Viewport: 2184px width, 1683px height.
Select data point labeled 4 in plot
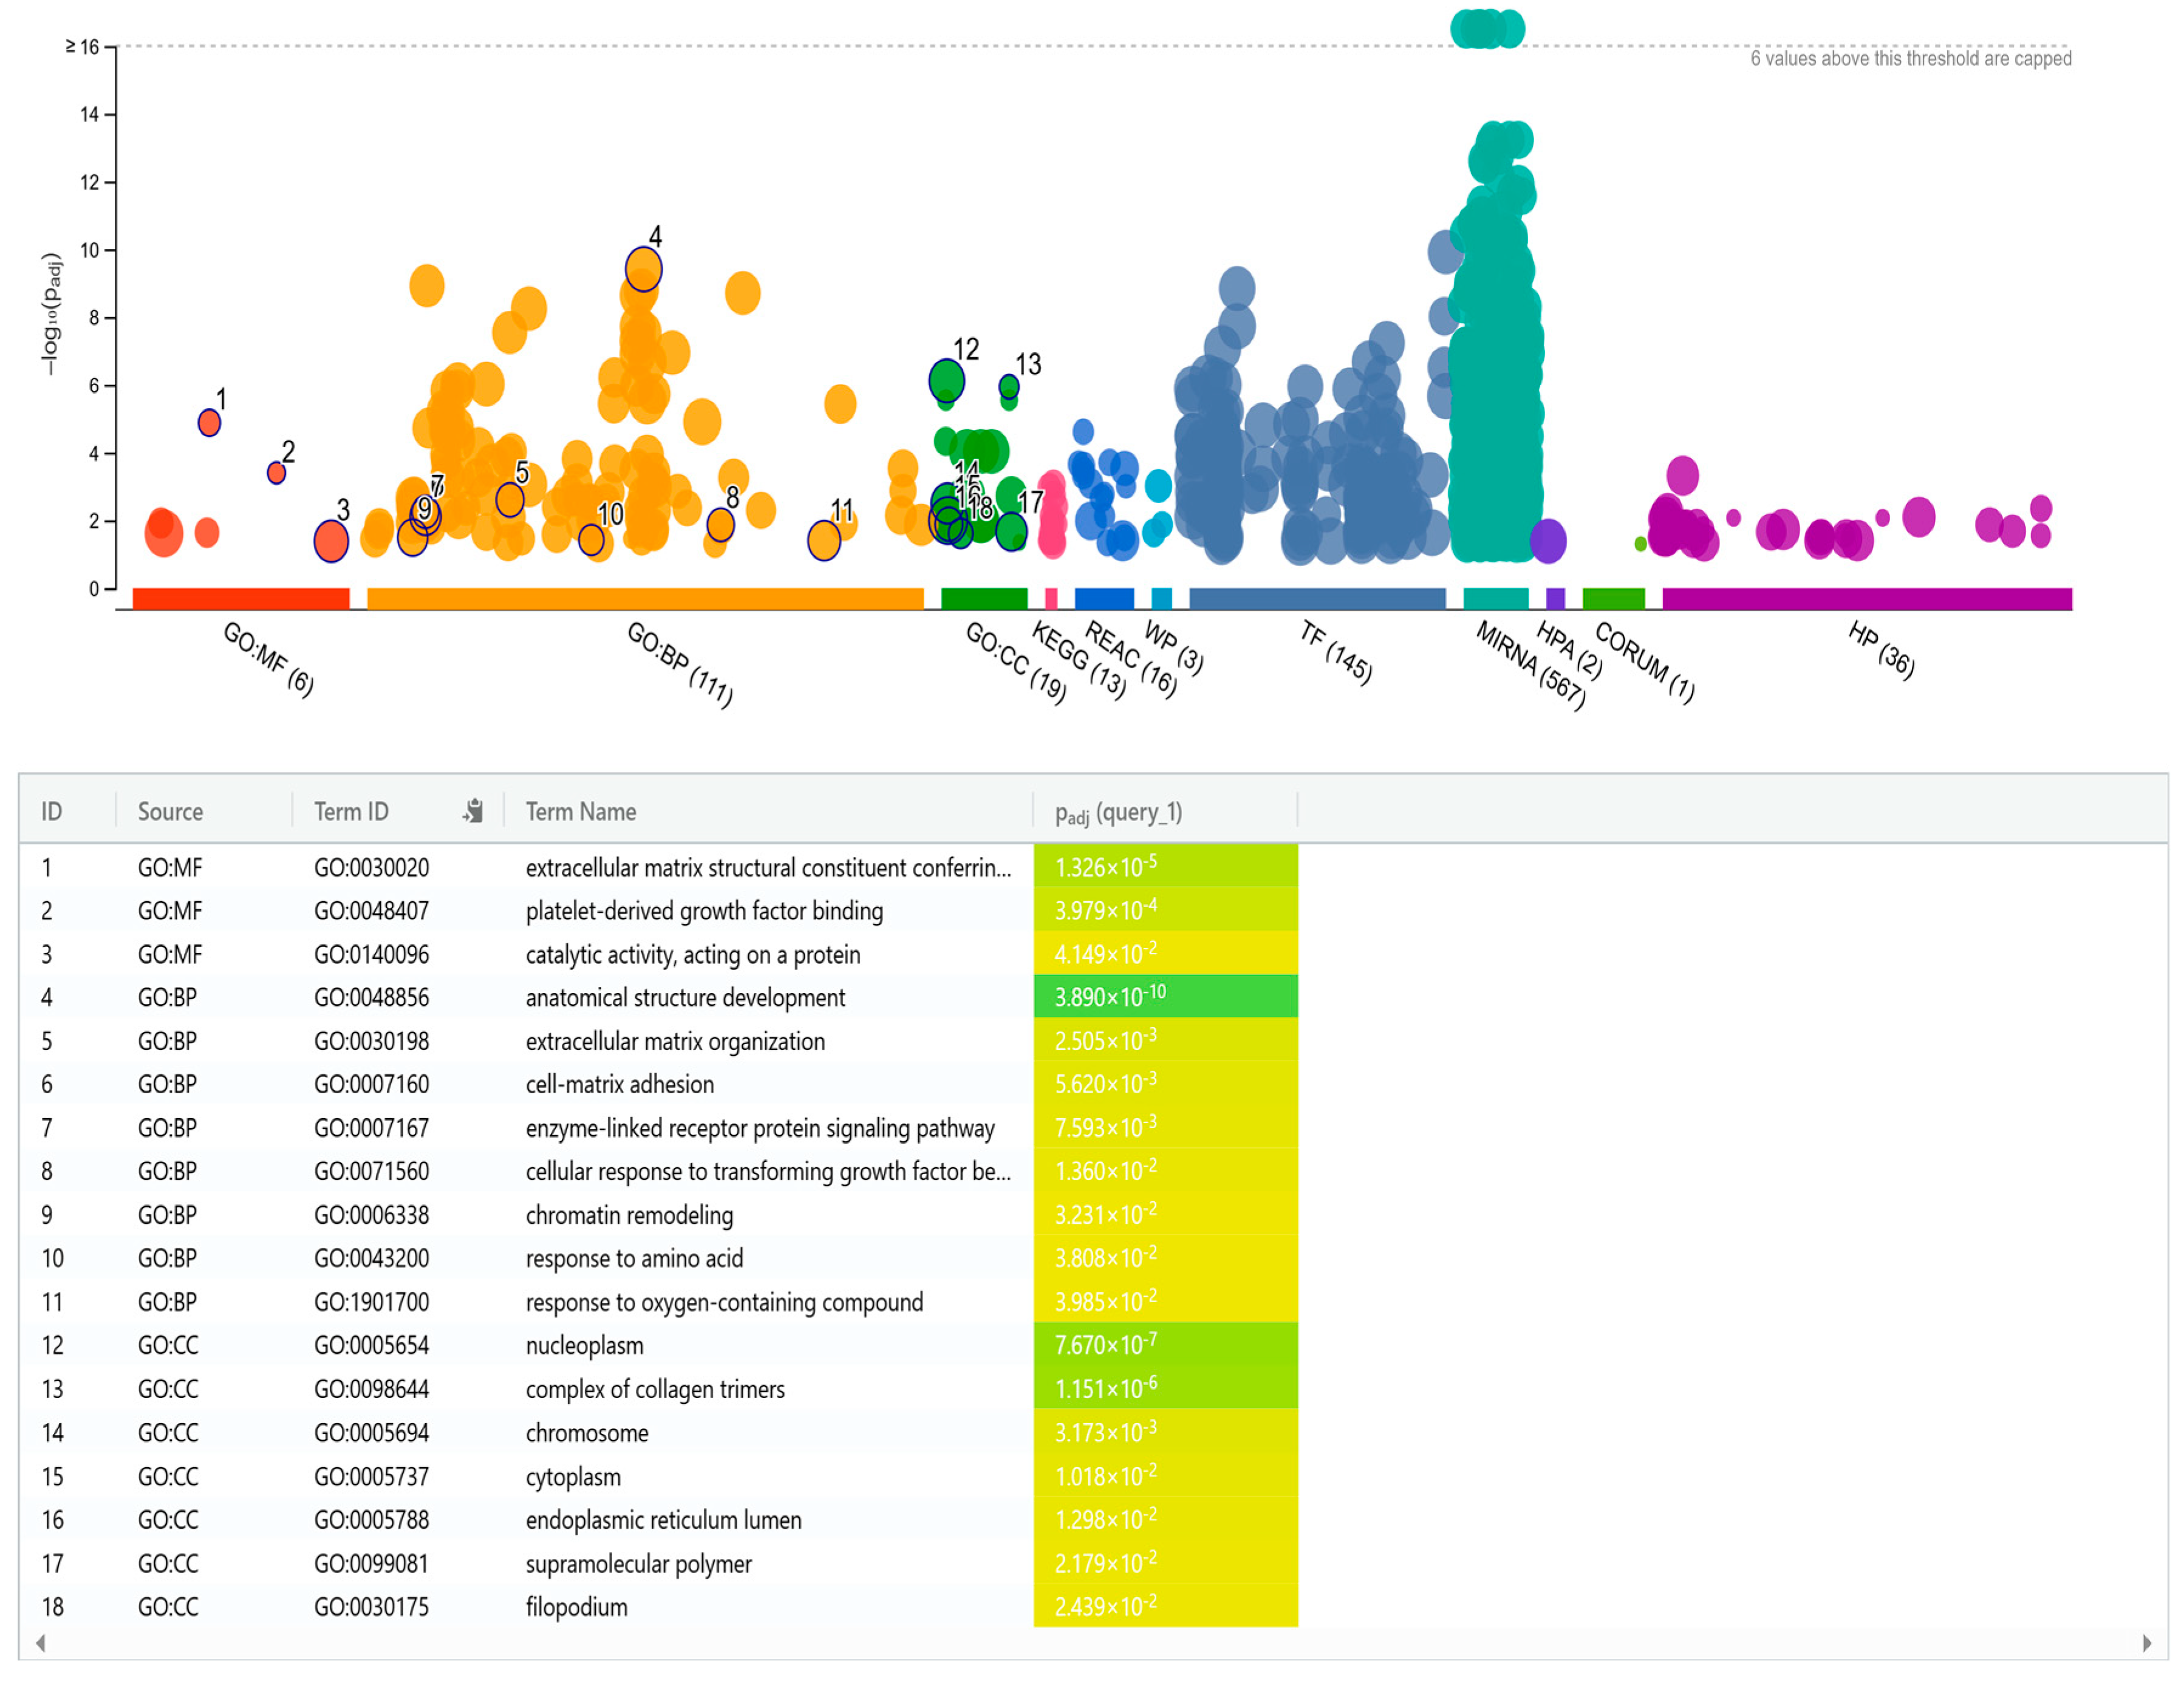tap(643, 269)
